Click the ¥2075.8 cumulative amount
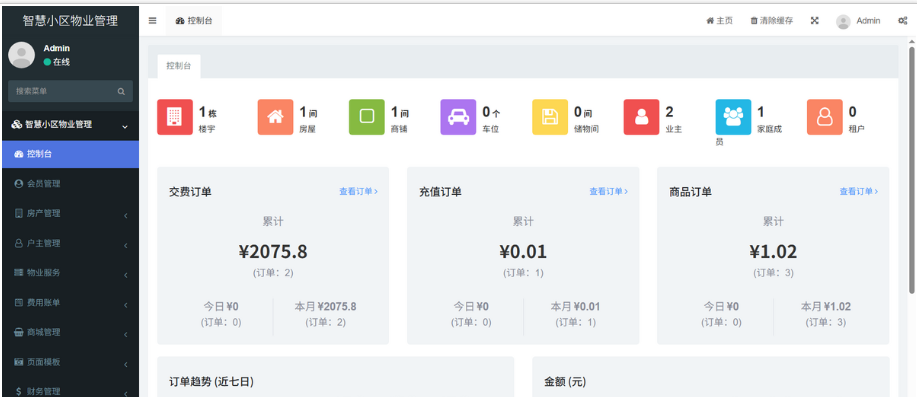Viewport: 917px width, 397px height. pos(273,251)
